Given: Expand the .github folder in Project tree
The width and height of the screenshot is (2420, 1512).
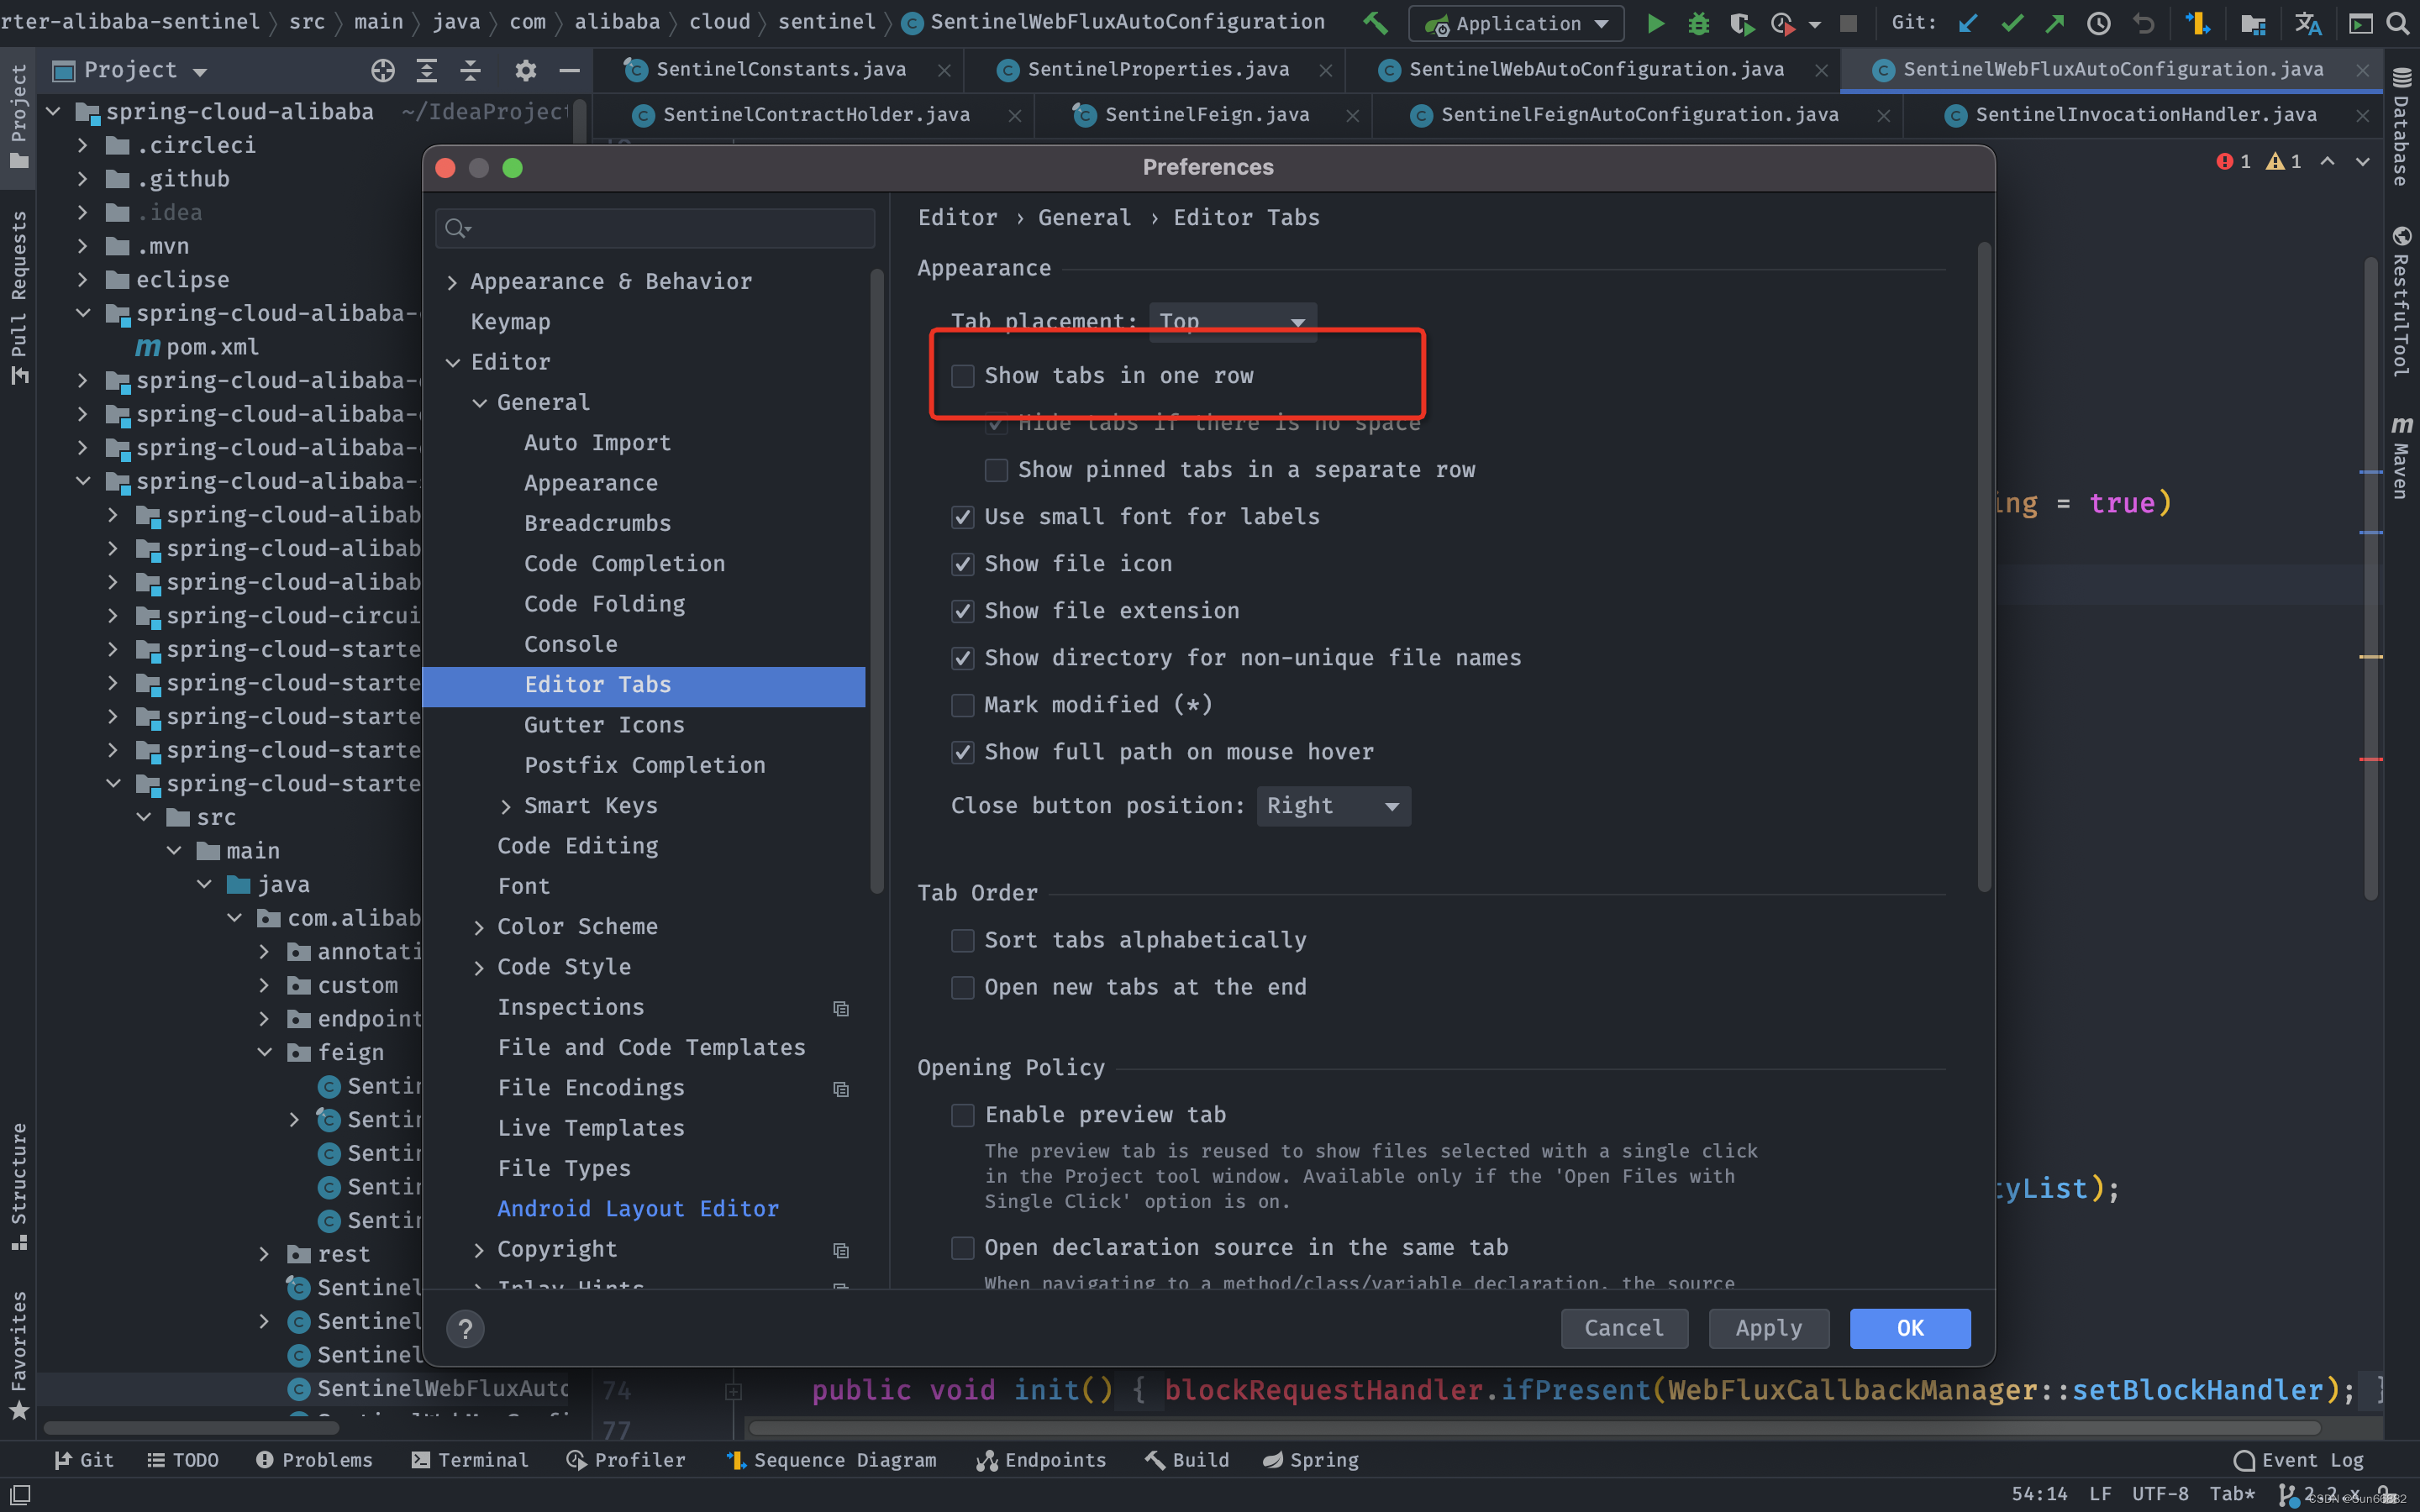Looking at the screenshot, I should point(83,179).
